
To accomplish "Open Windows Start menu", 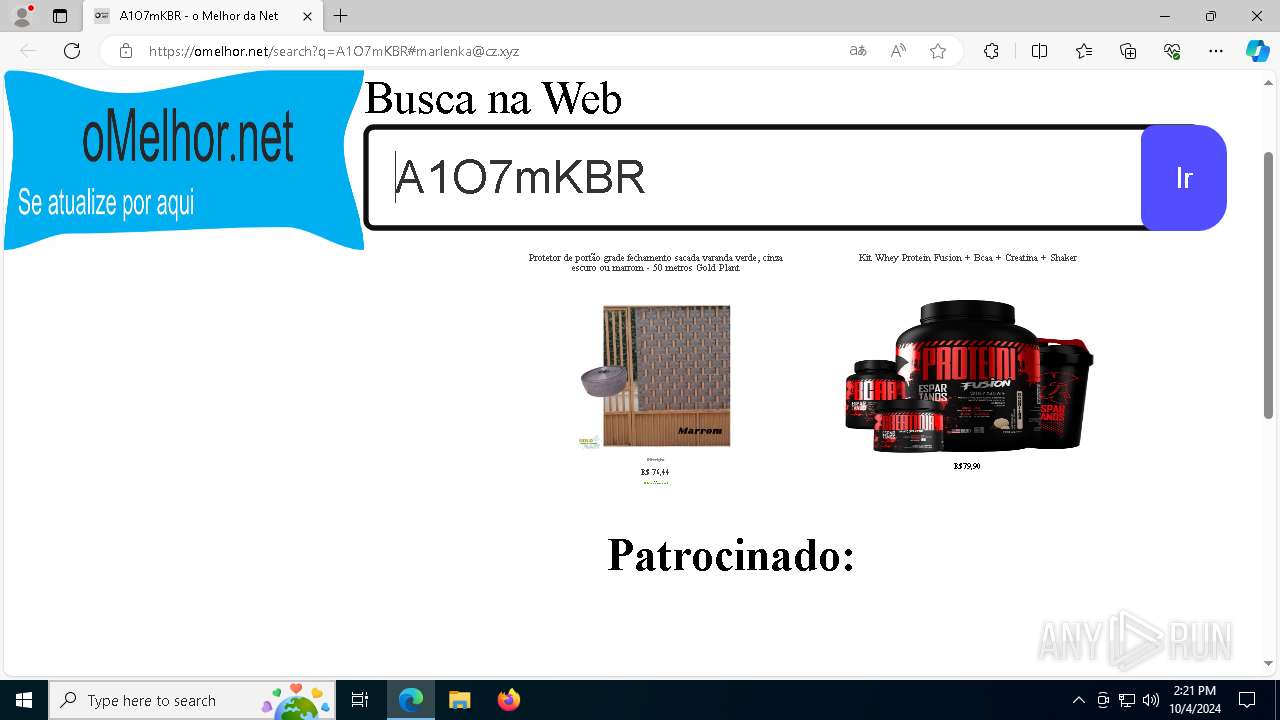I will pyautogui.click(x=24, y=700).
